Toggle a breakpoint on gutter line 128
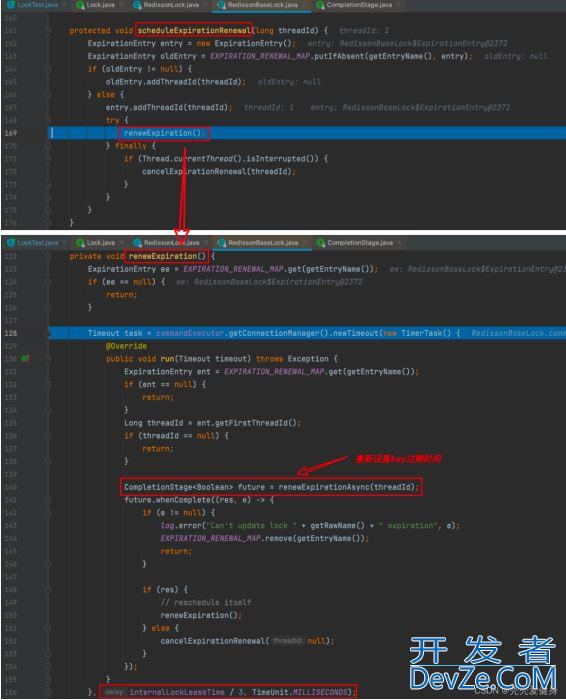Image resolution: width=566 pixels, height=700 pixels. click(11, 333)
